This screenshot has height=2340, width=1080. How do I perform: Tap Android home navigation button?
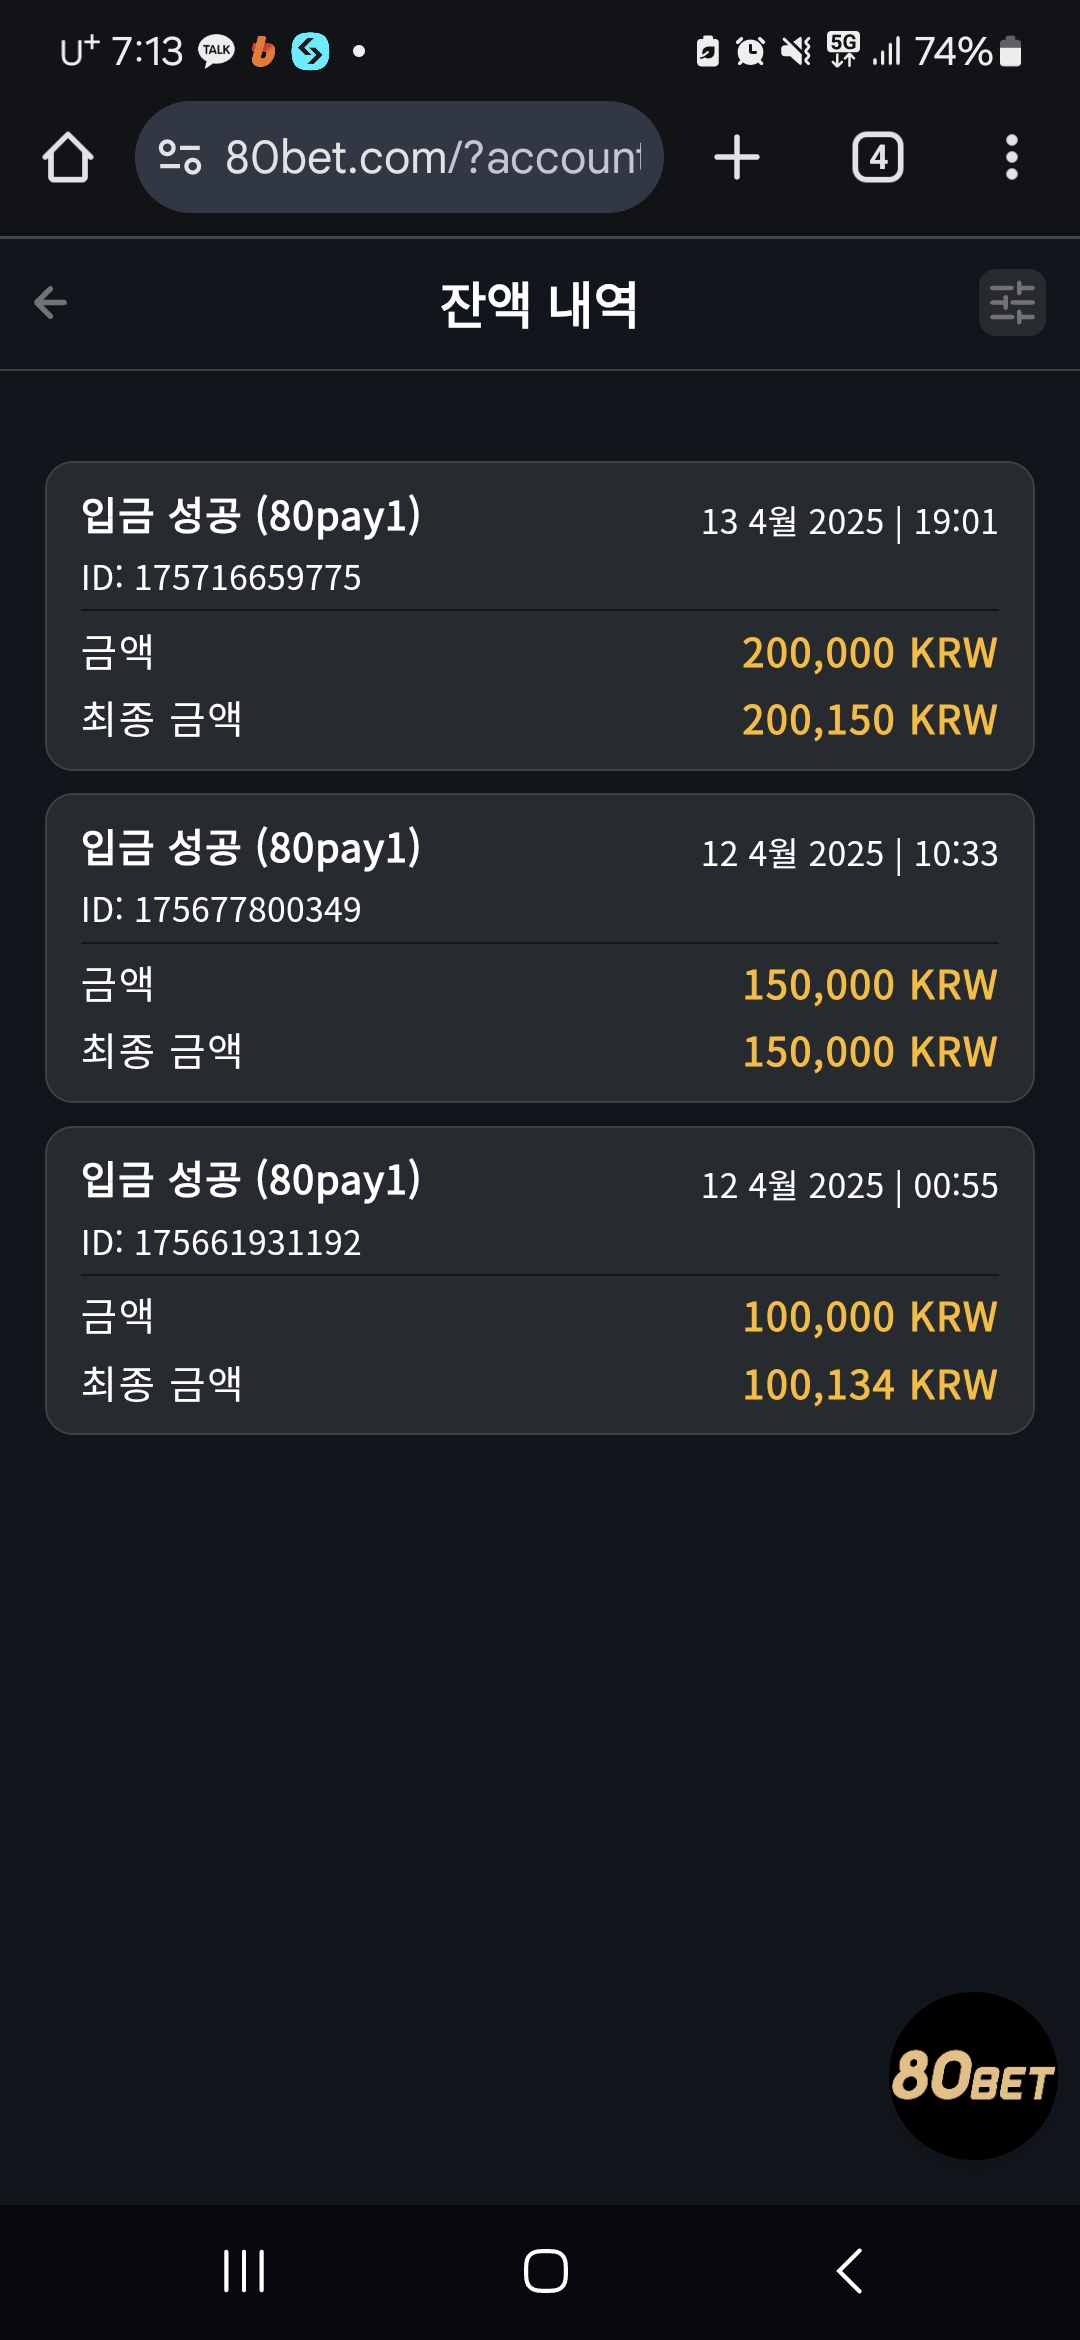coord(546,2270)
